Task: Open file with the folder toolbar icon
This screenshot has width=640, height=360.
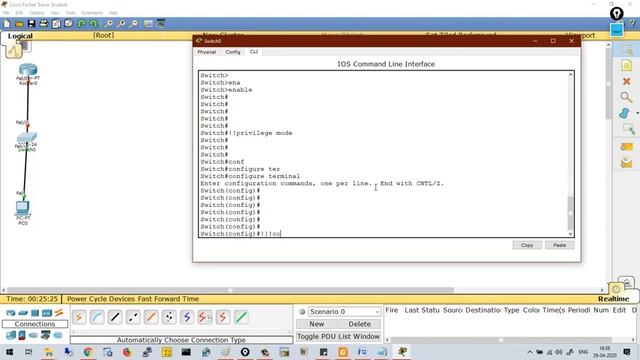Action: pos(19,24)
